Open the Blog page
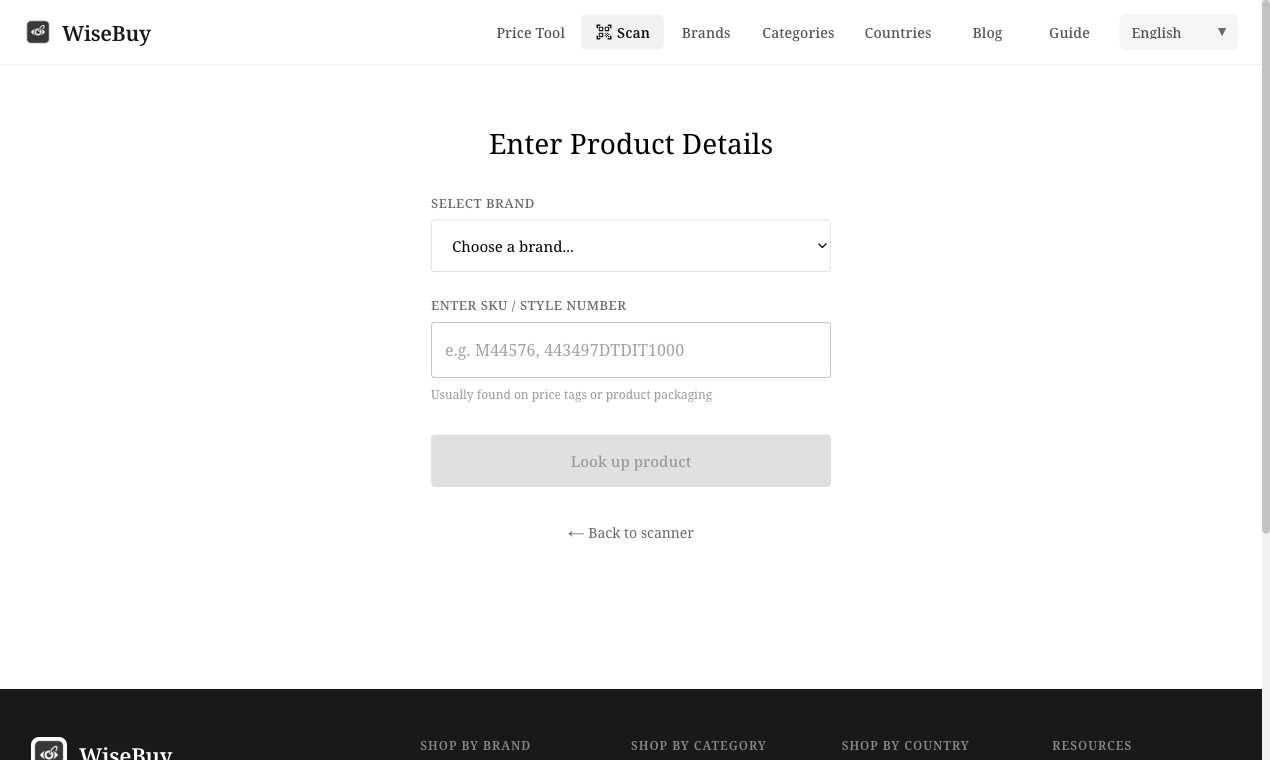This screenshot has height=760, width=1270. point(987,32)
